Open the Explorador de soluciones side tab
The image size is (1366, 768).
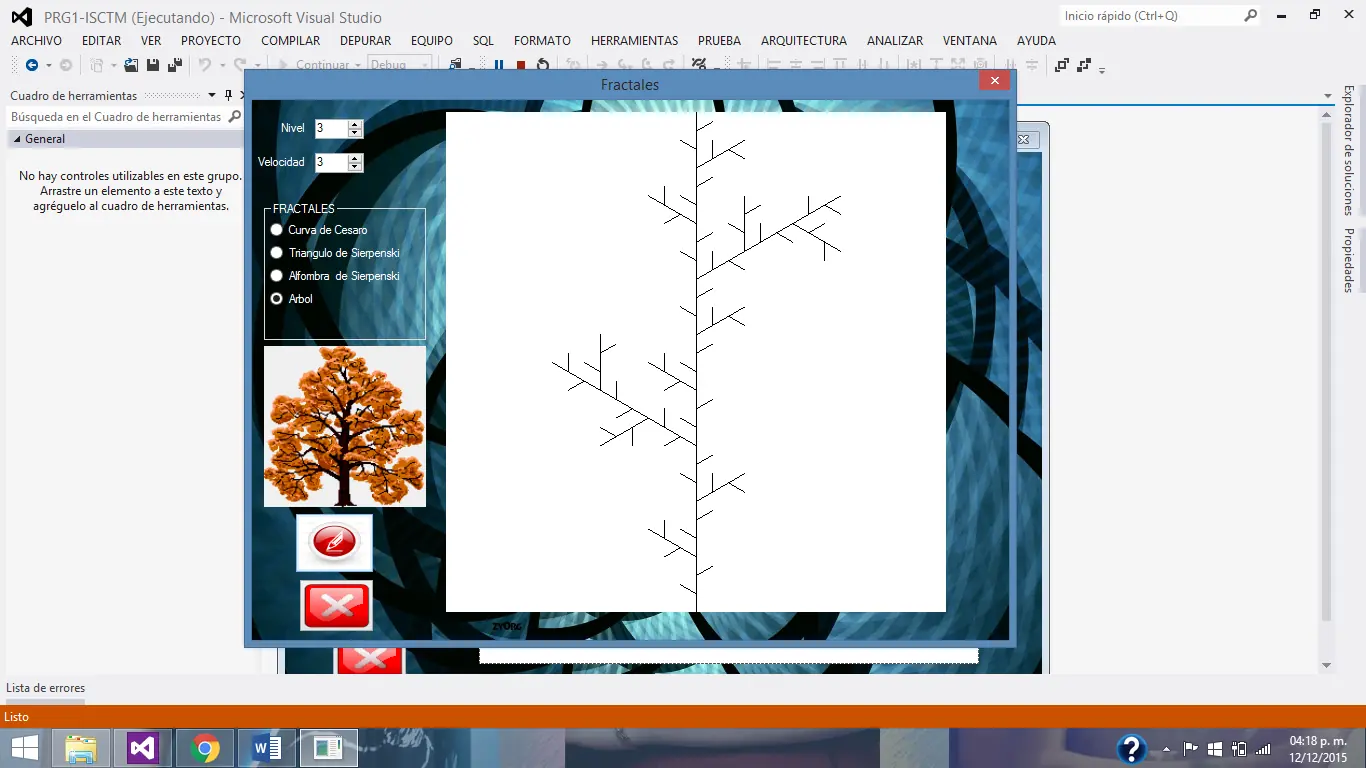coord(1348,150)
